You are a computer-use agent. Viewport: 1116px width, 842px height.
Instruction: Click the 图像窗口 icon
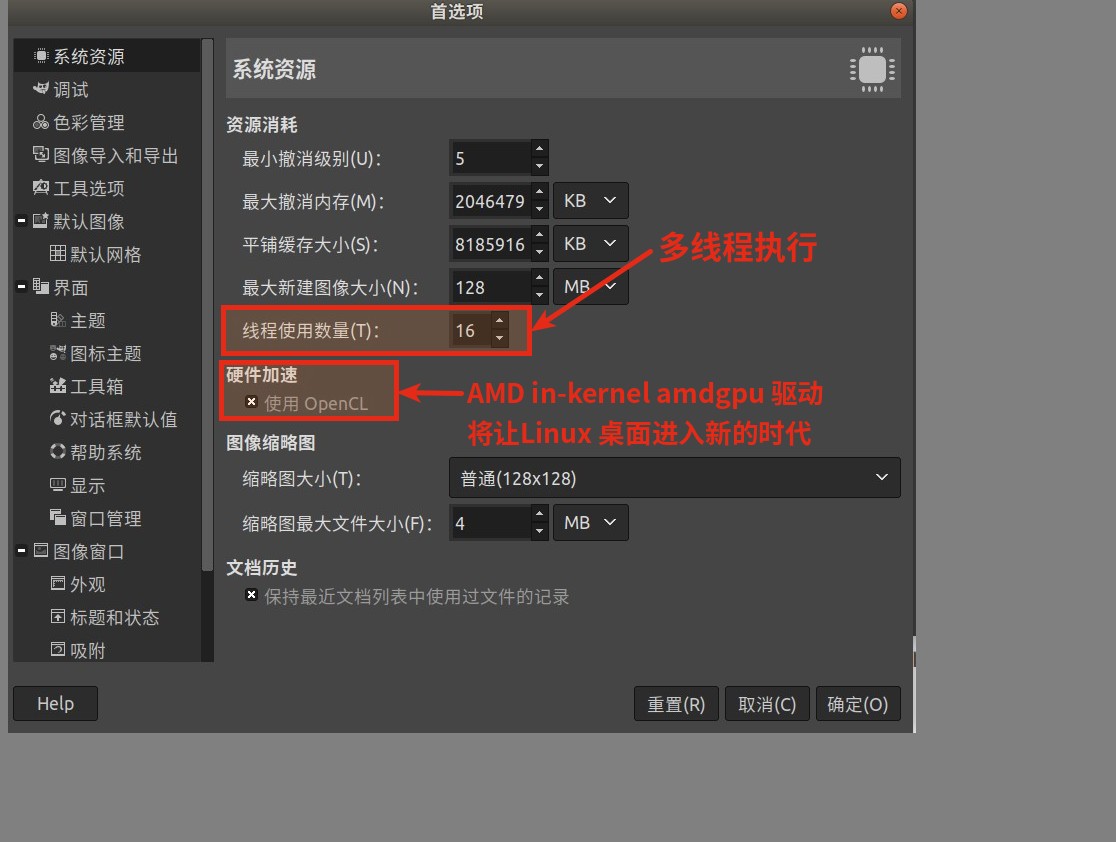41,550
